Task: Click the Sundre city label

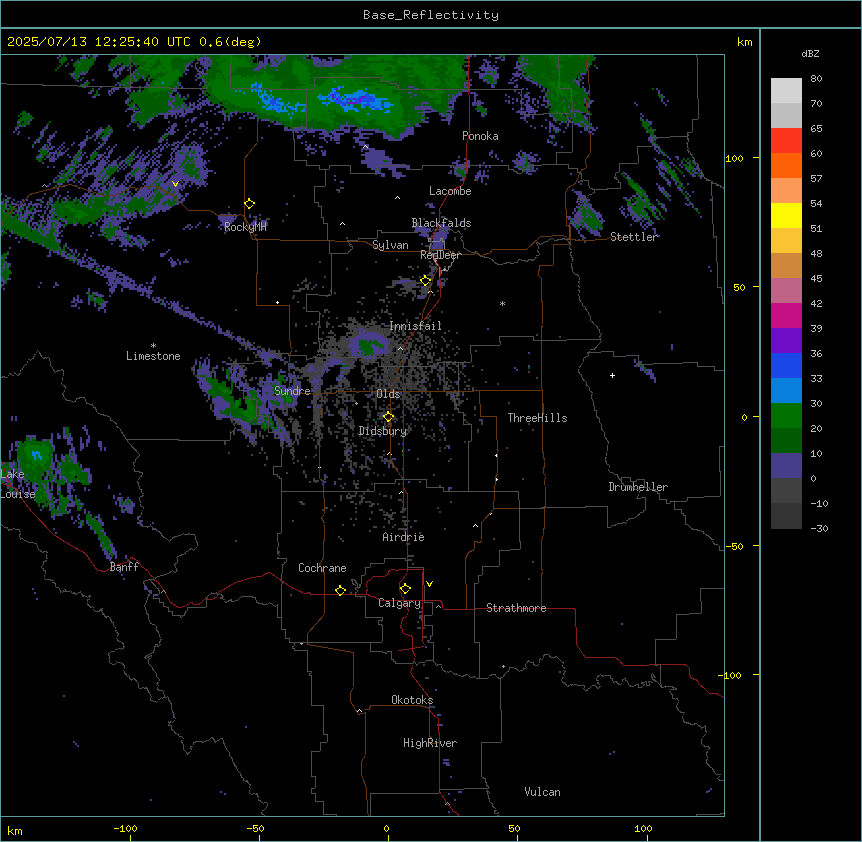Action: point(292,391)
